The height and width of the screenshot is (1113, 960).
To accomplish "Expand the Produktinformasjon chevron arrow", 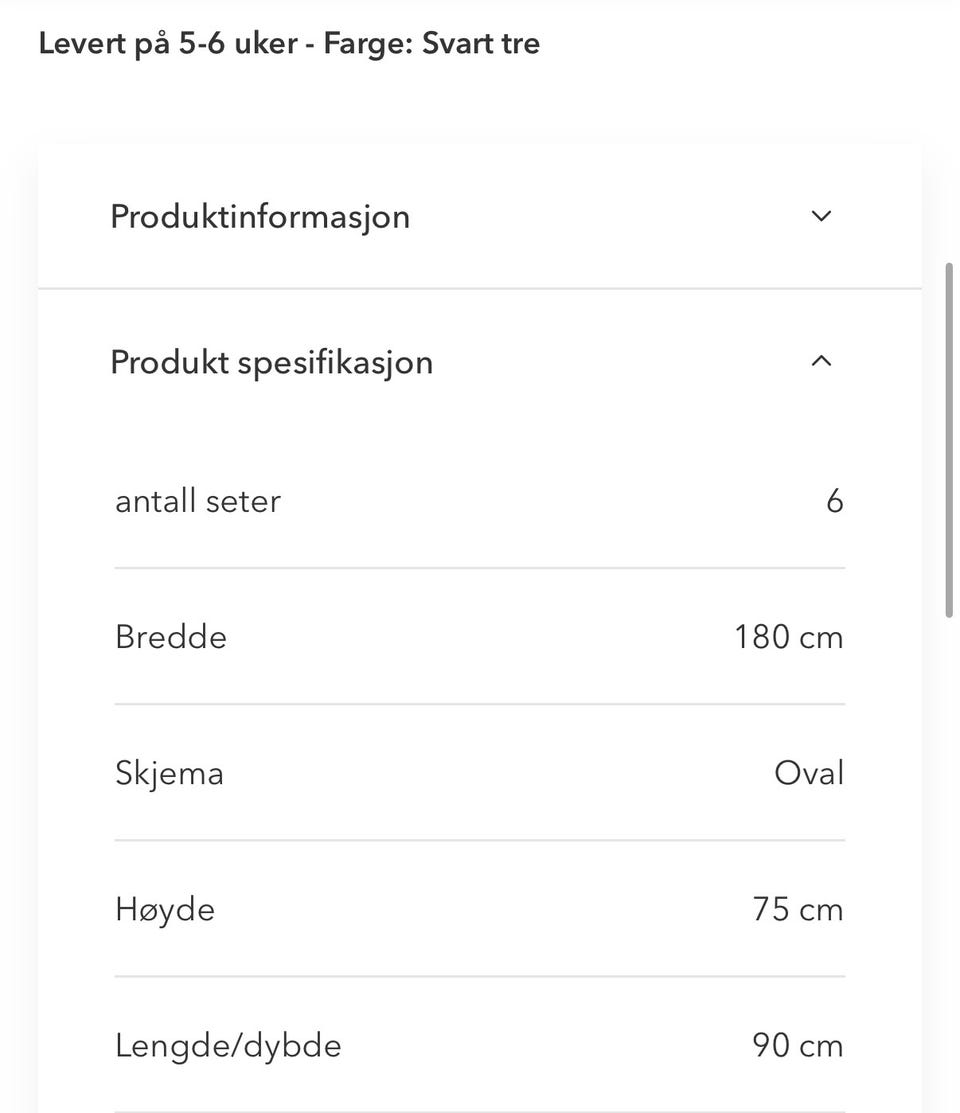I will point(821,216).
